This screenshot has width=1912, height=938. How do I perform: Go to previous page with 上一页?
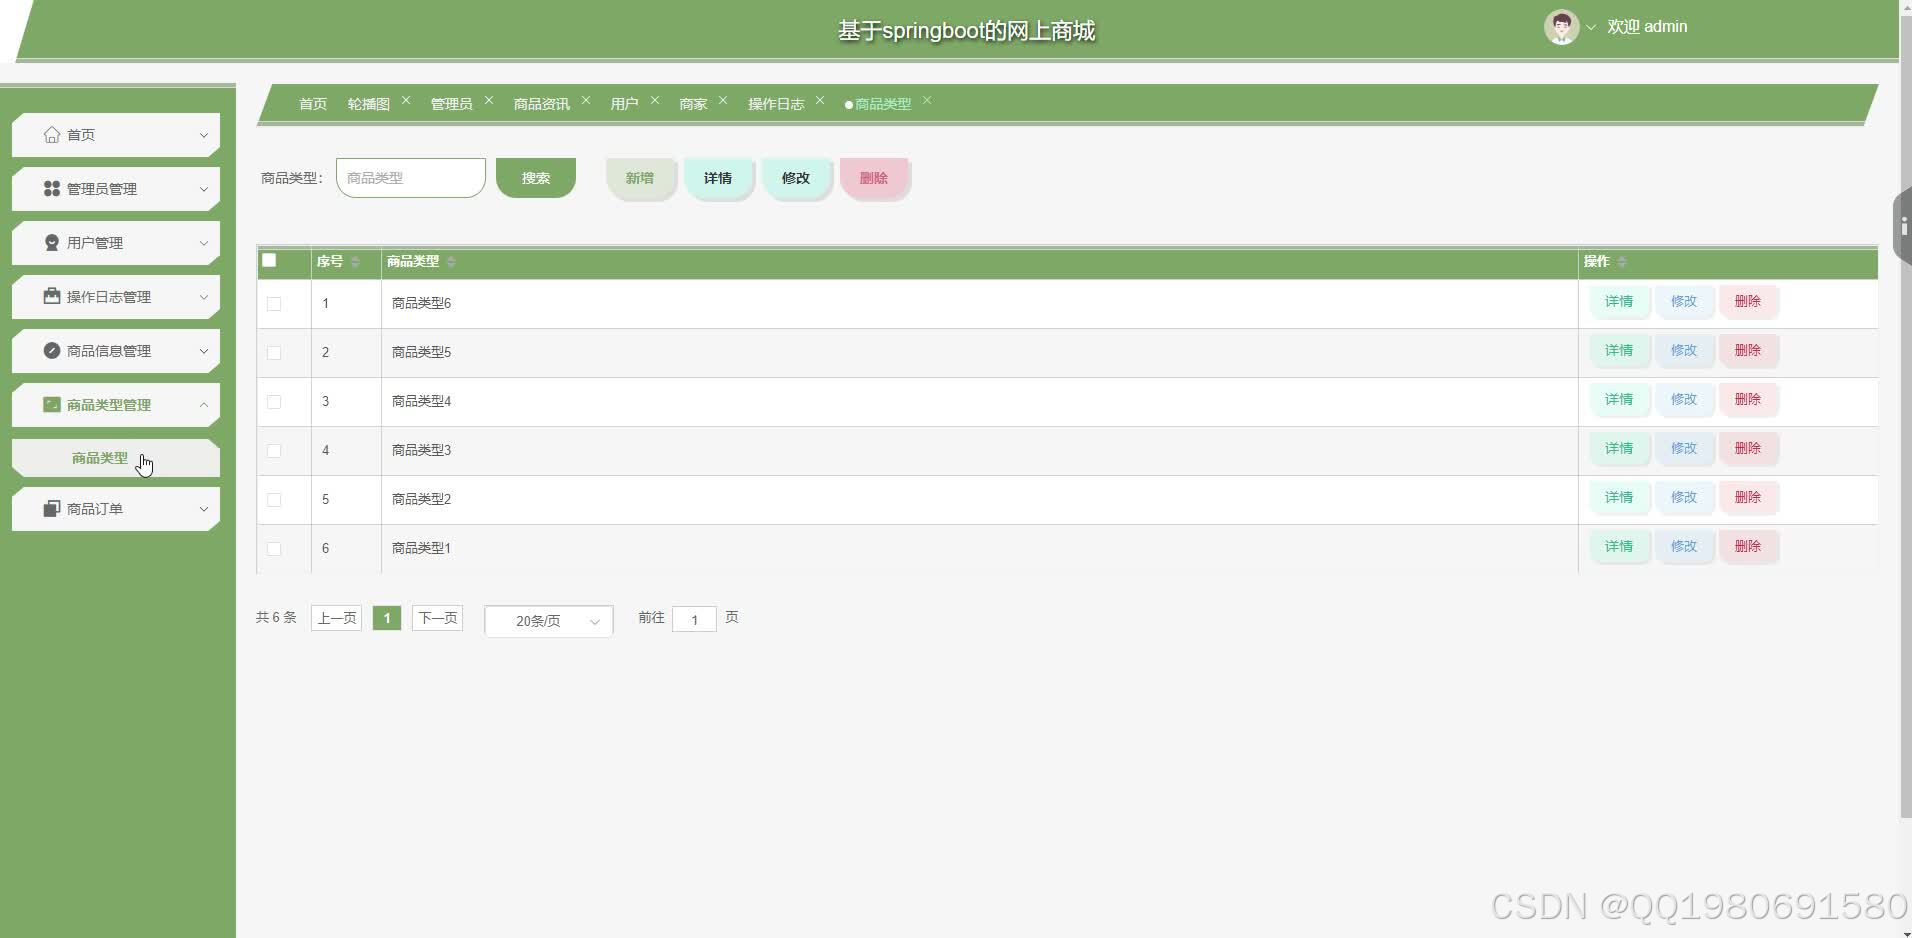point(337,618)
